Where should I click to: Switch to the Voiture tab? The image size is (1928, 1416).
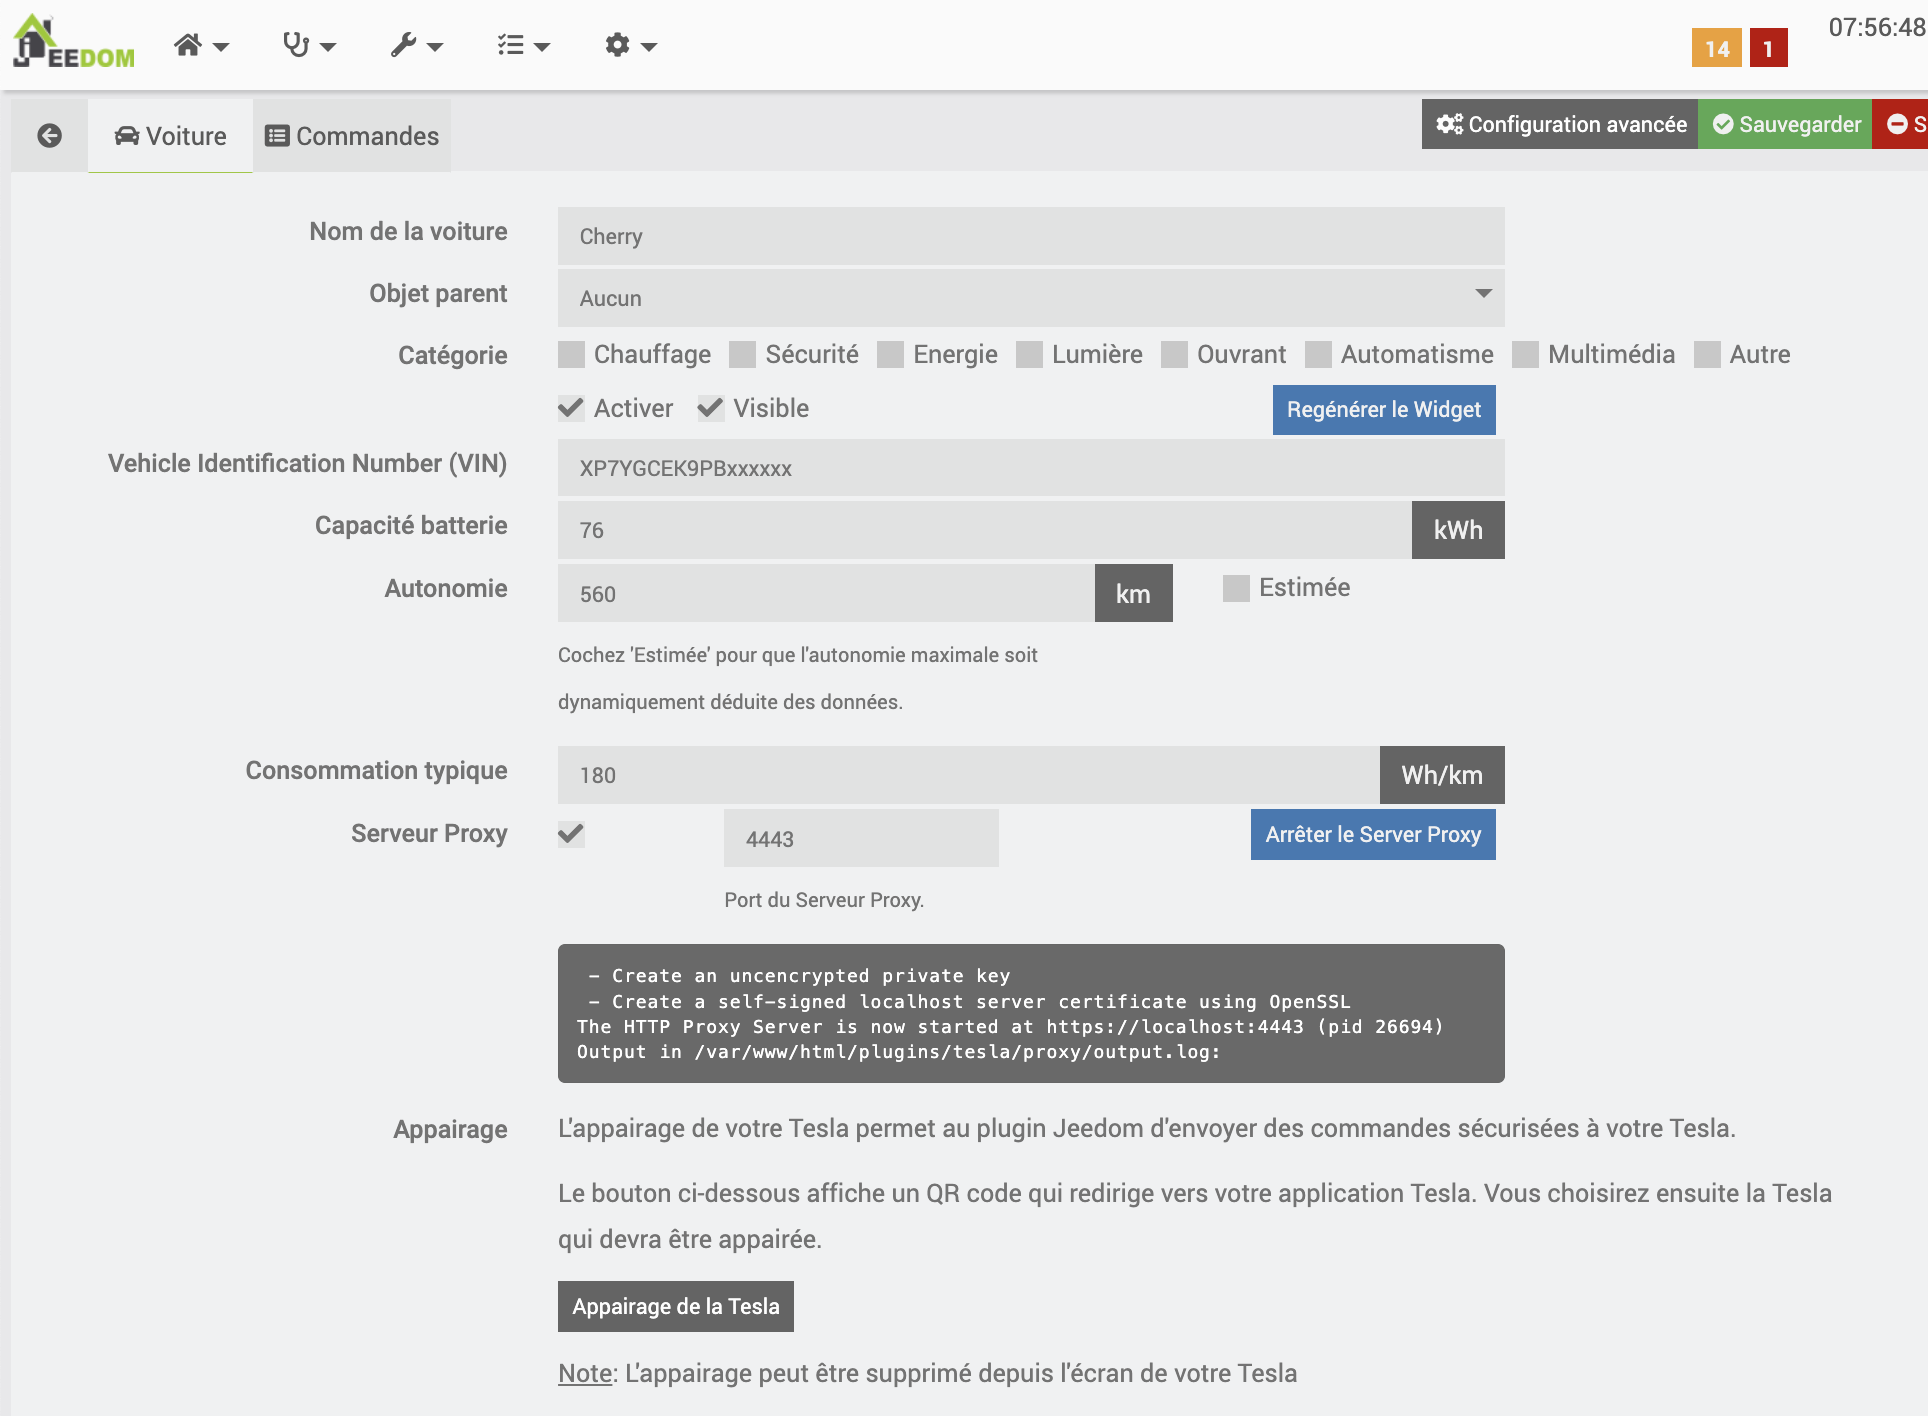pos(170,136)
